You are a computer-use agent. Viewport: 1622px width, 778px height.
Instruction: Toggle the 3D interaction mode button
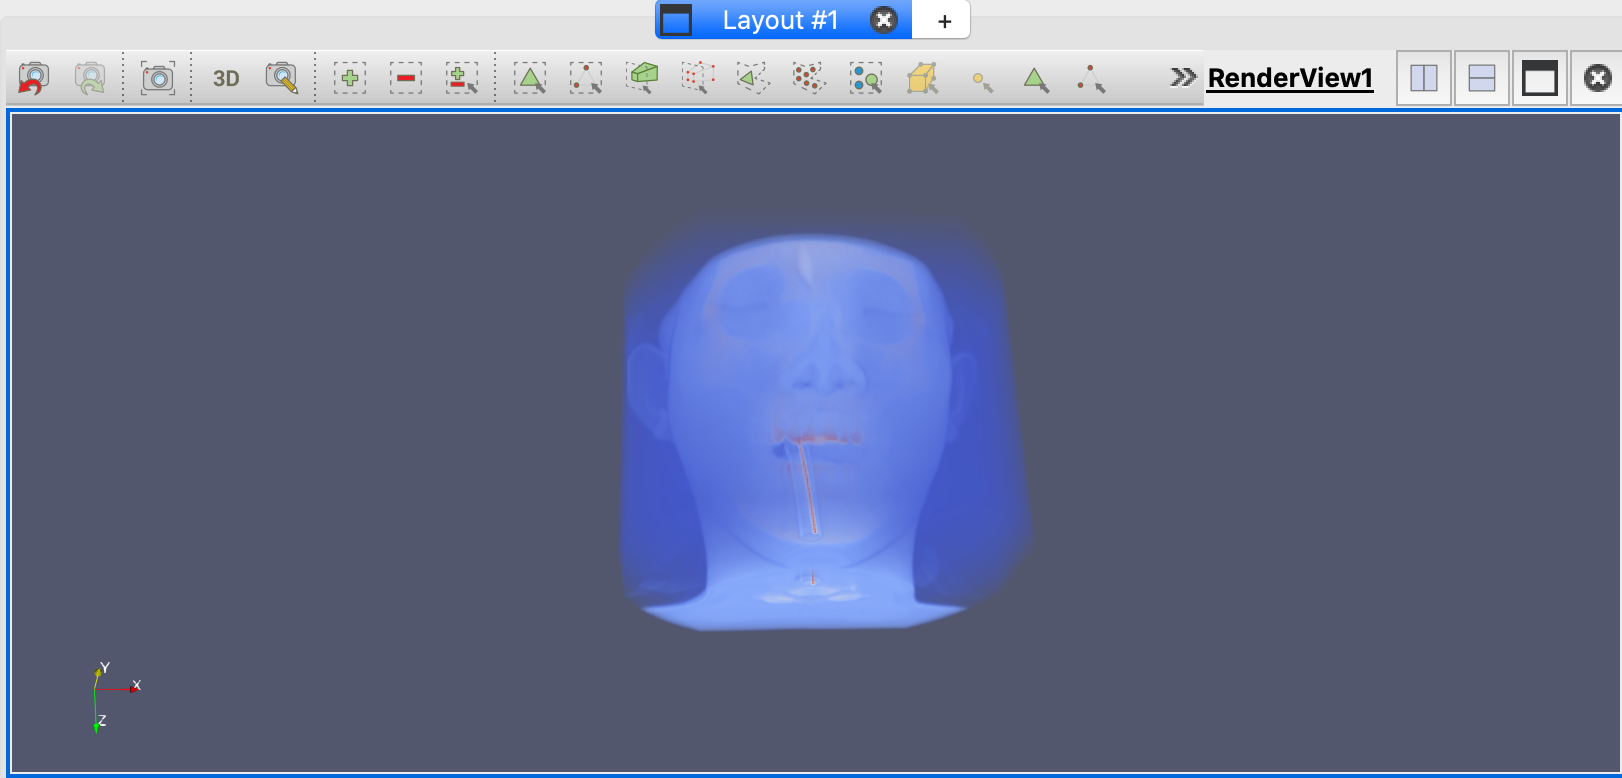tap(226, 78)
